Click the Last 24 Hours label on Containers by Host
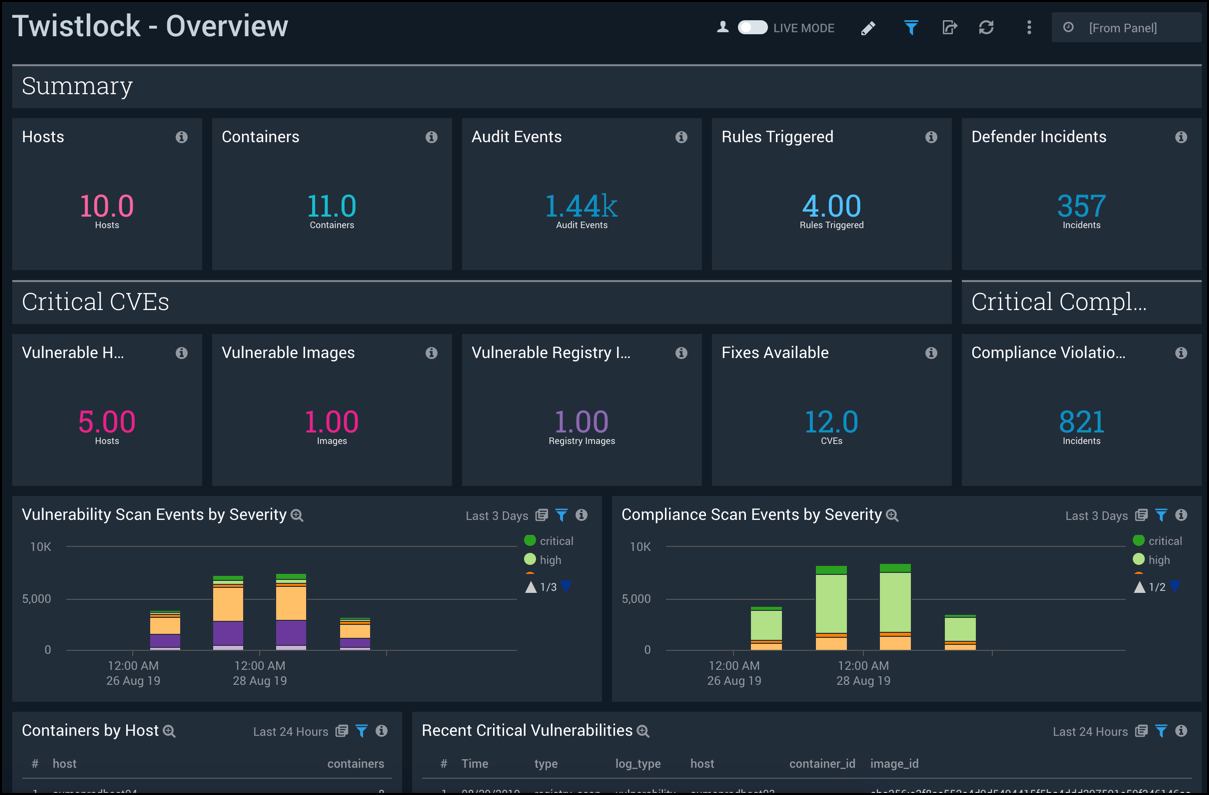 289,731
